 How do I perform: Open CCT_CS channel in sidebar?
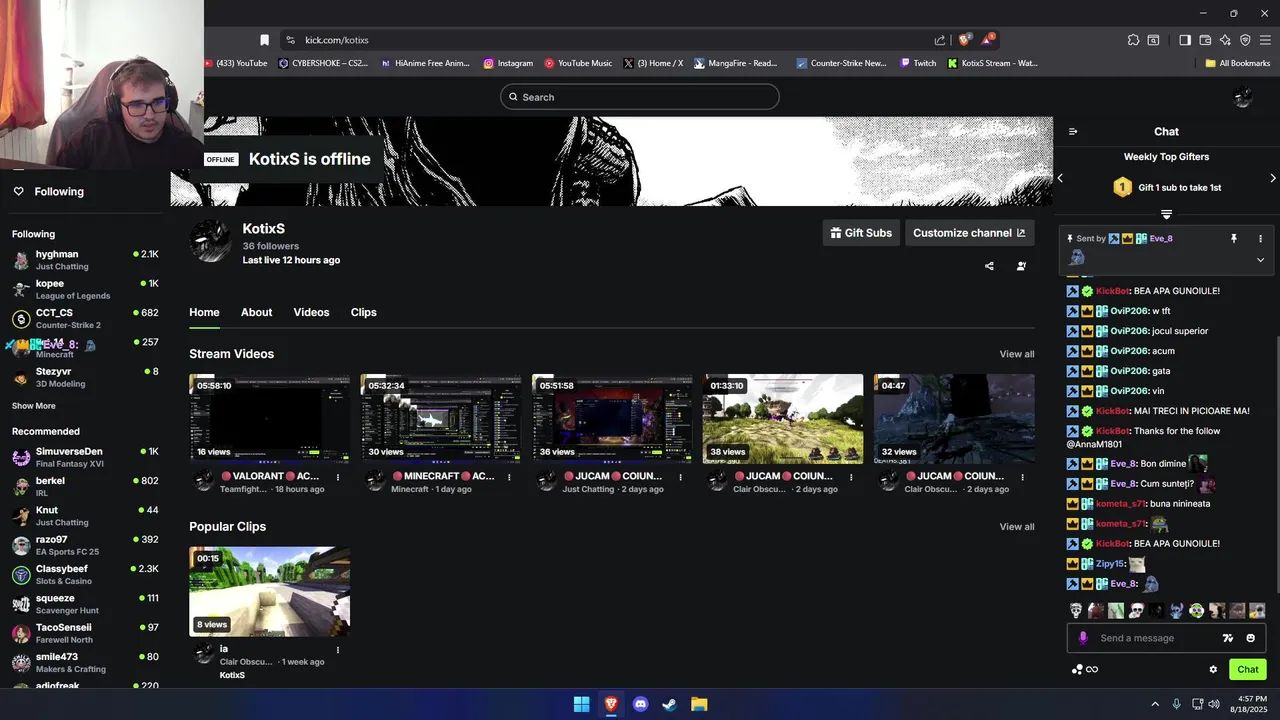85,318
